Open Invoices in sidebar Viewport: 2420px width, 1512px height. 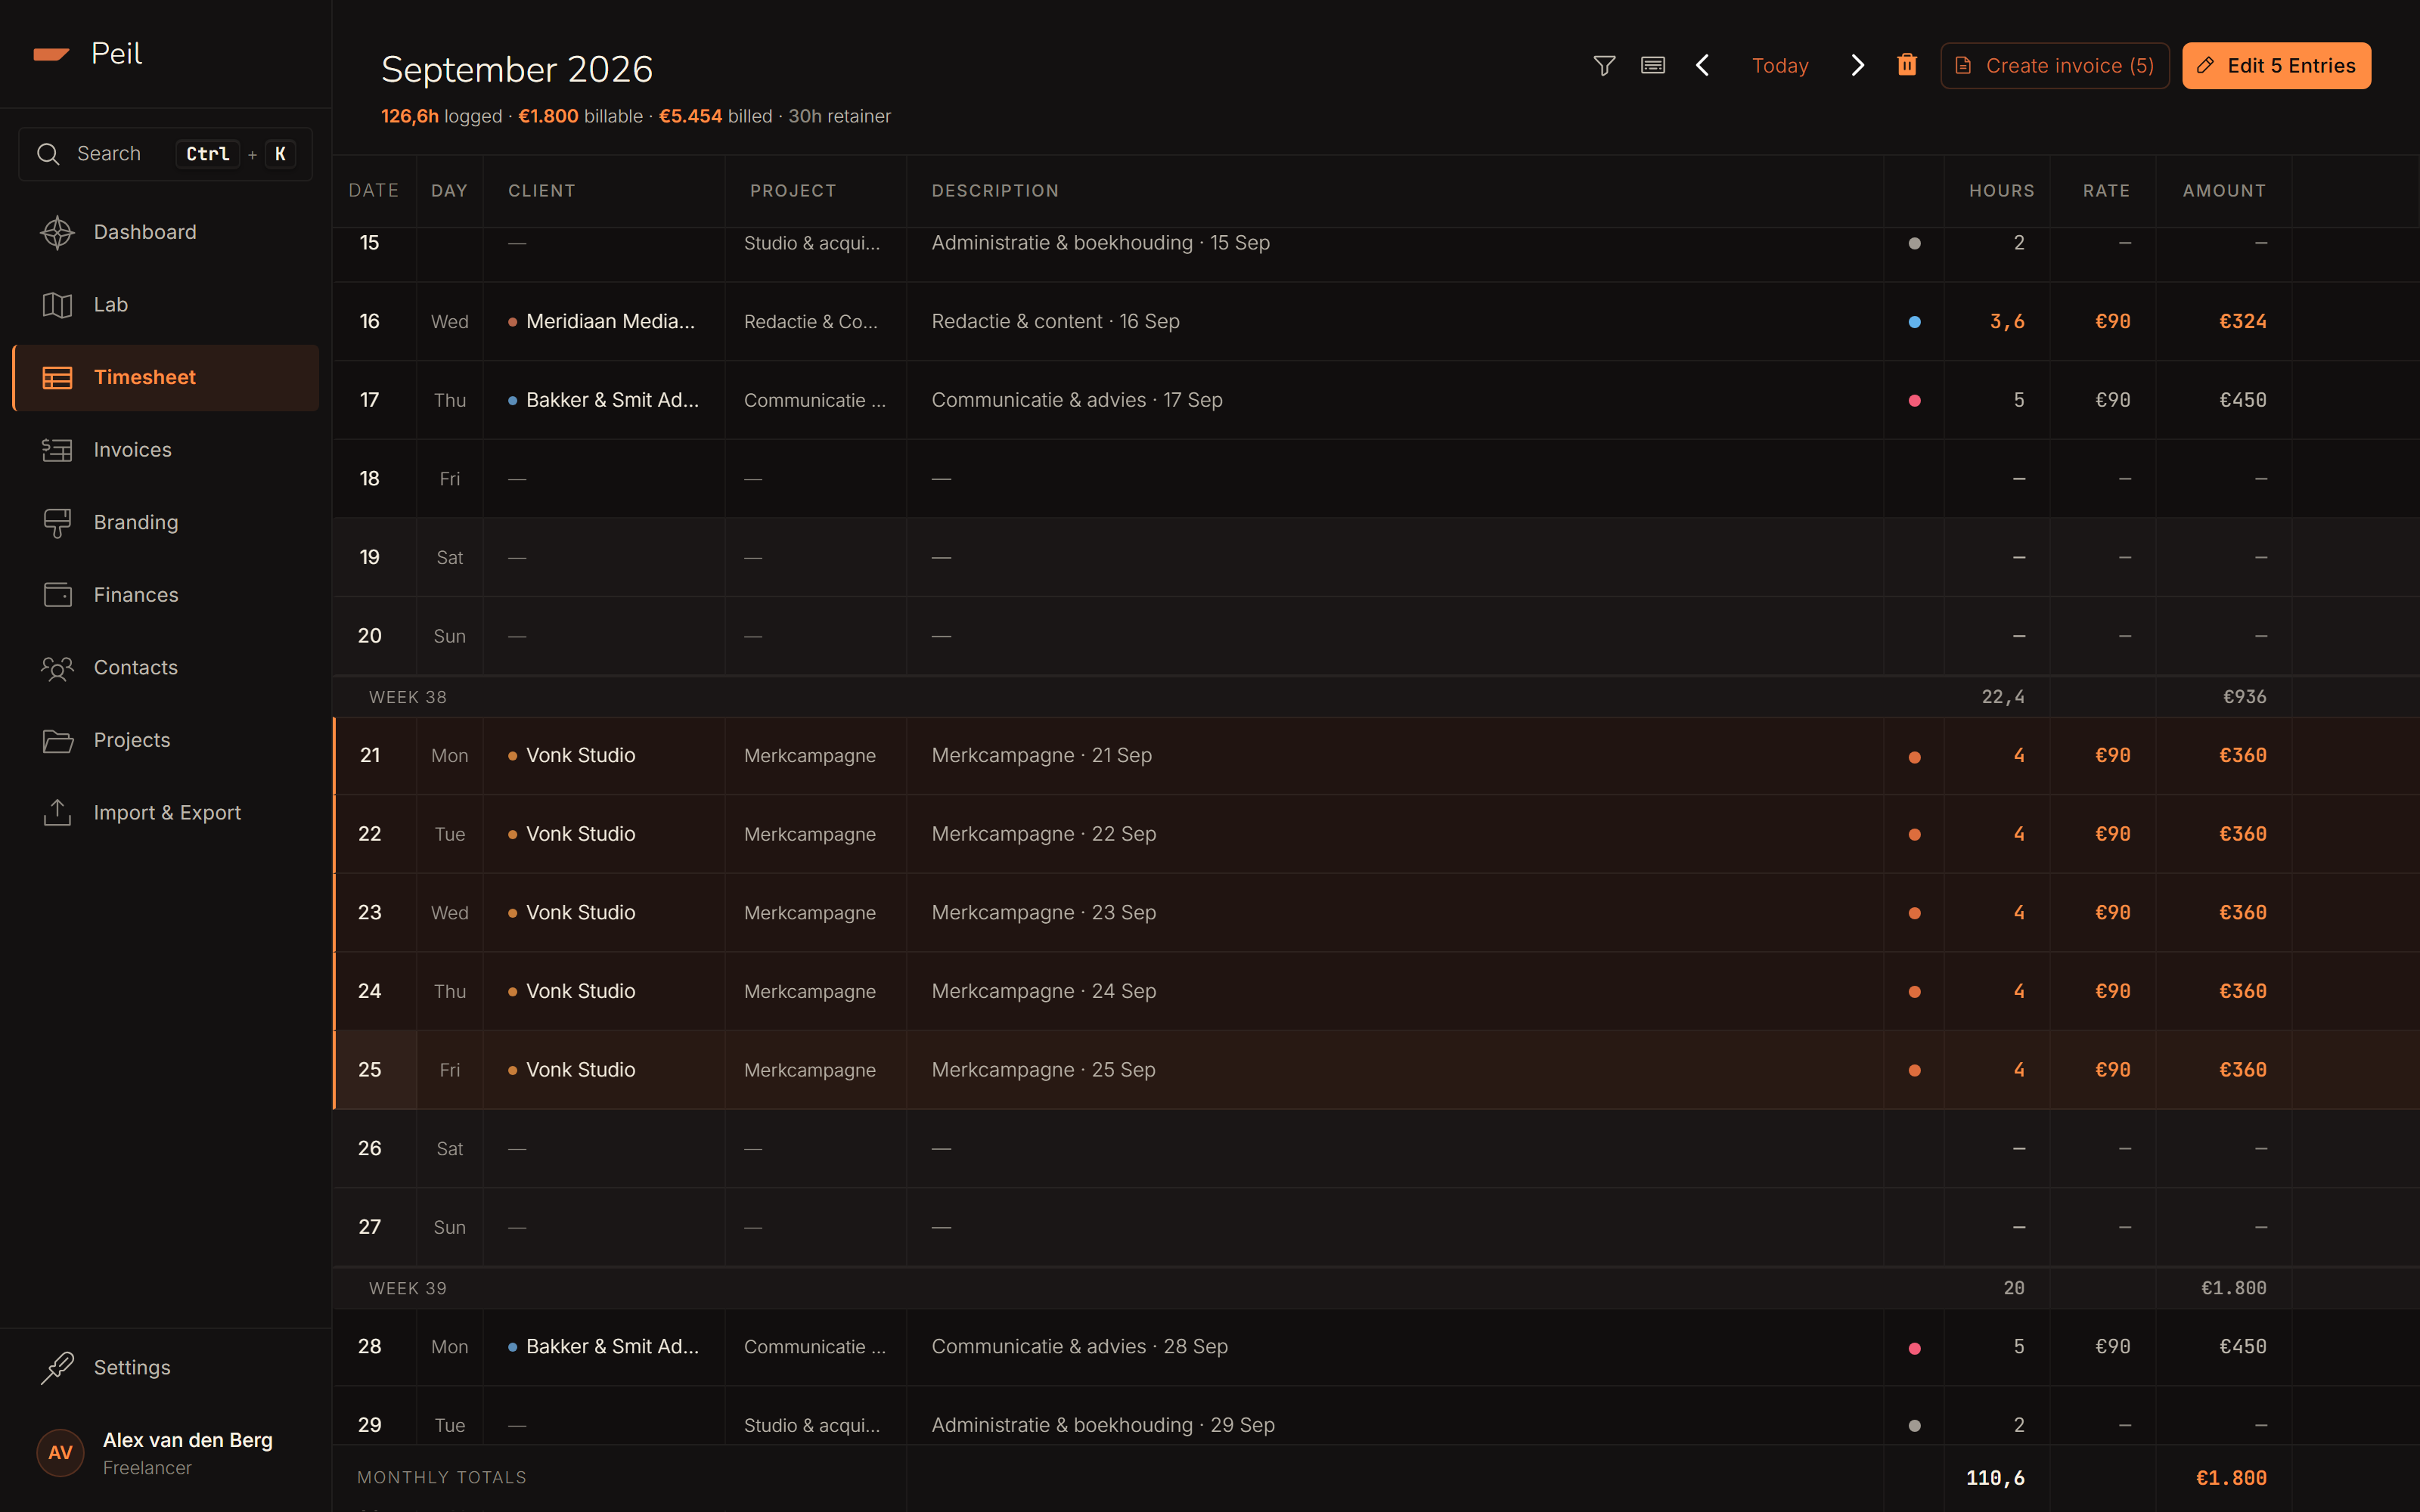tap(165, 450)
